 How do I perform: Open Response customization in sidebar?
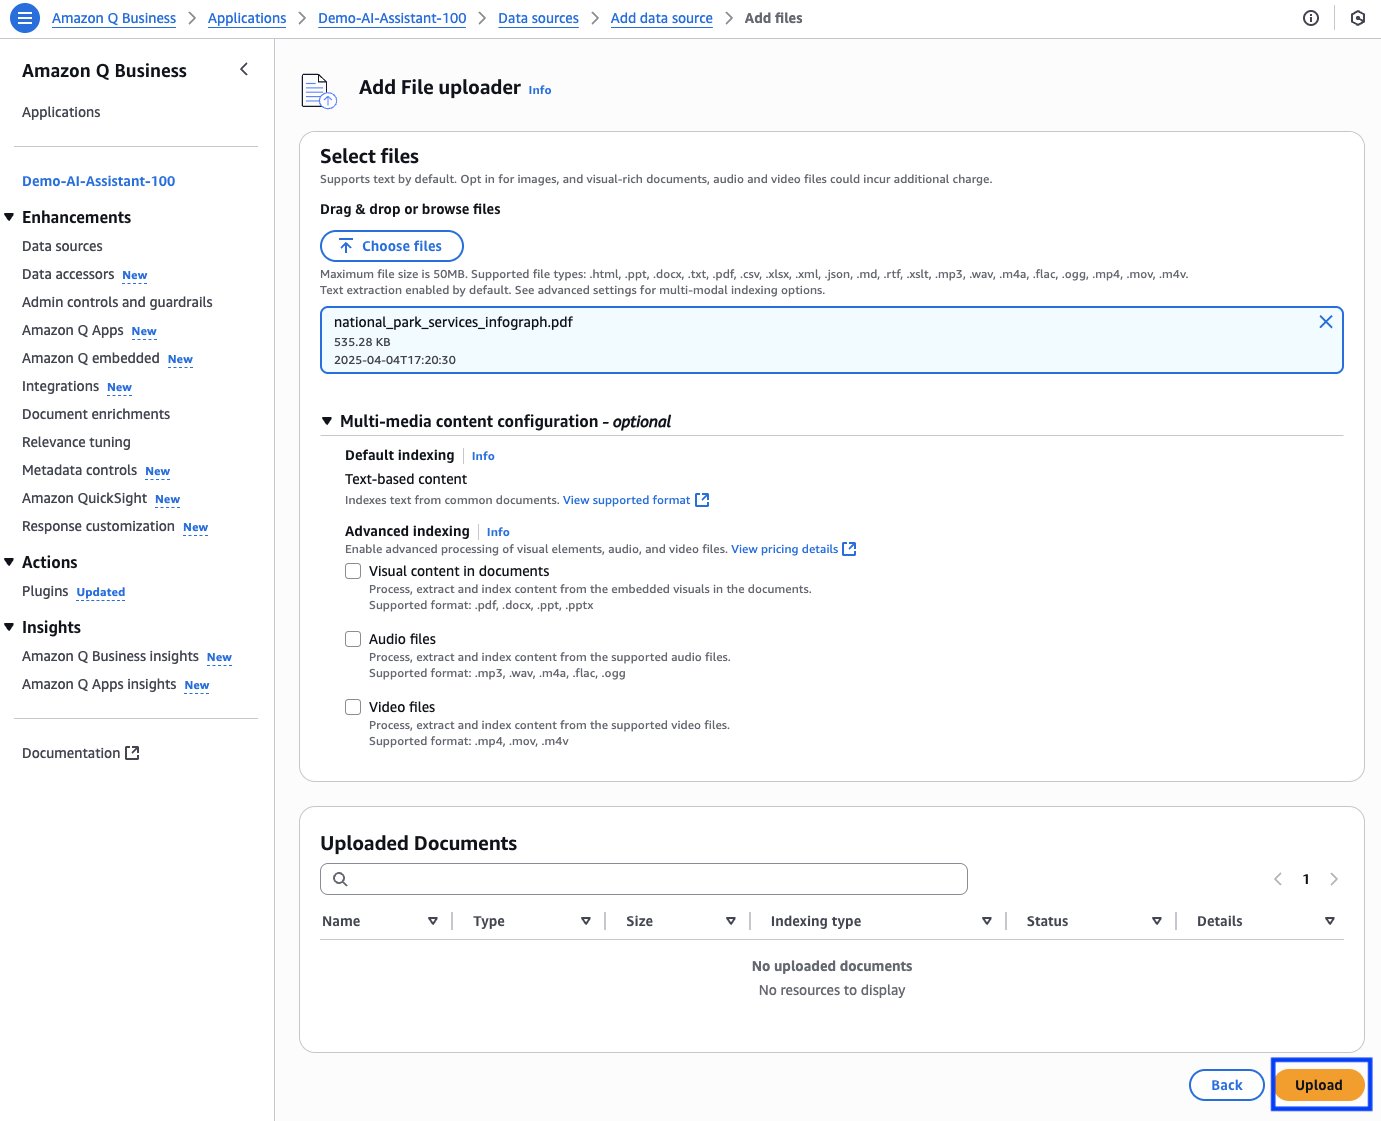(98, 526)
